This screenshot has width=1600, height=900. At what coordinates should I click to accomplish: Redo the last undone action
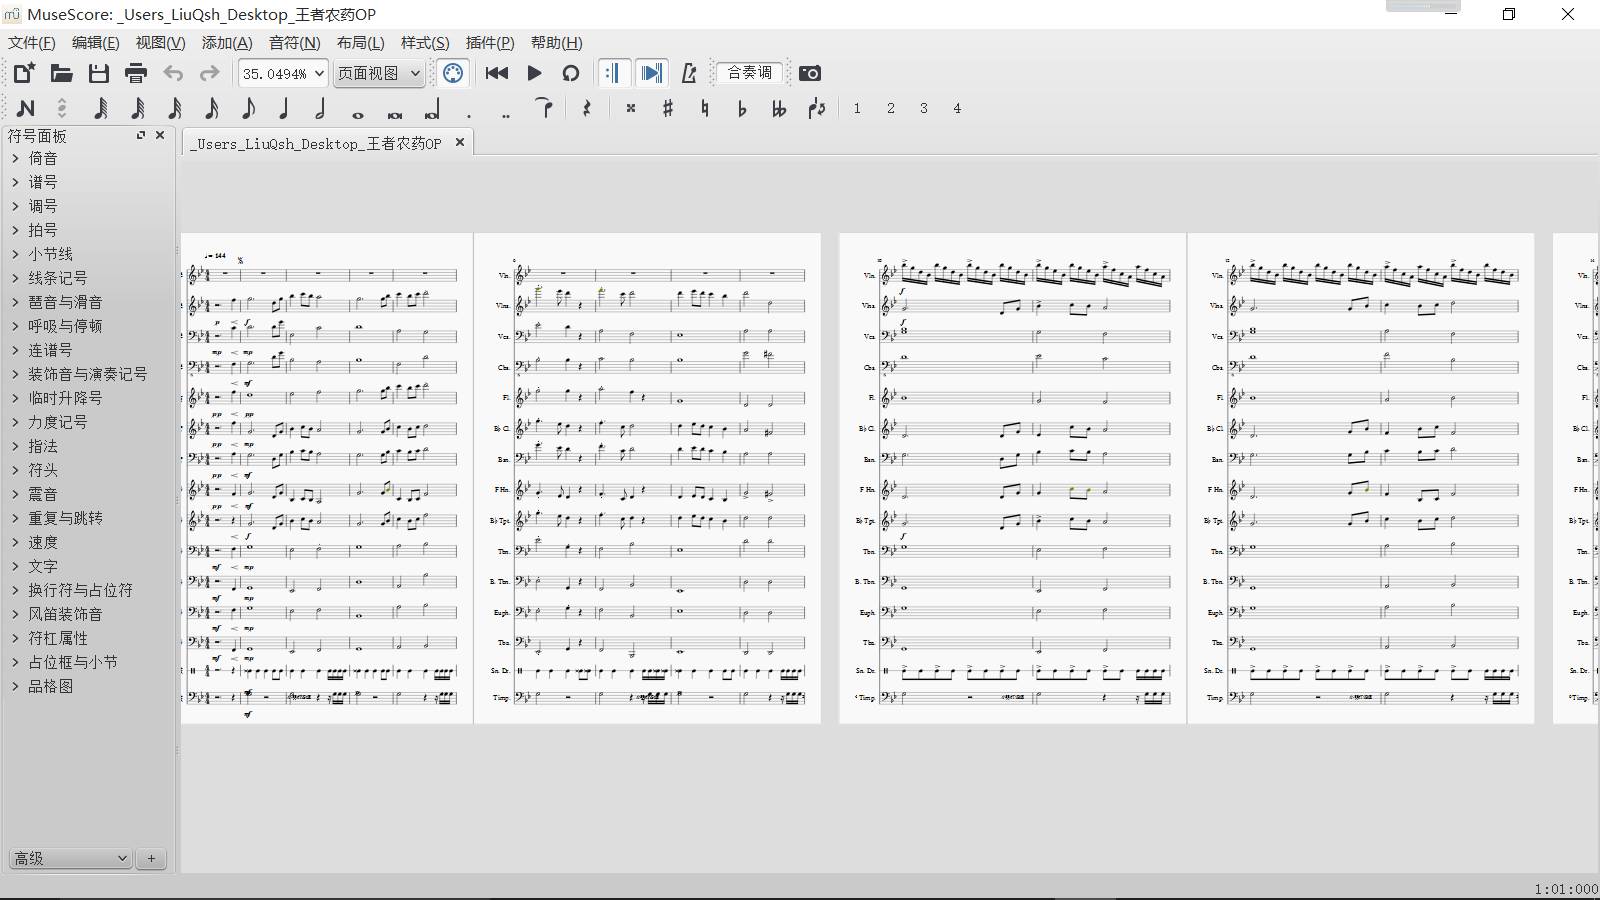click(x=209, y=73)
